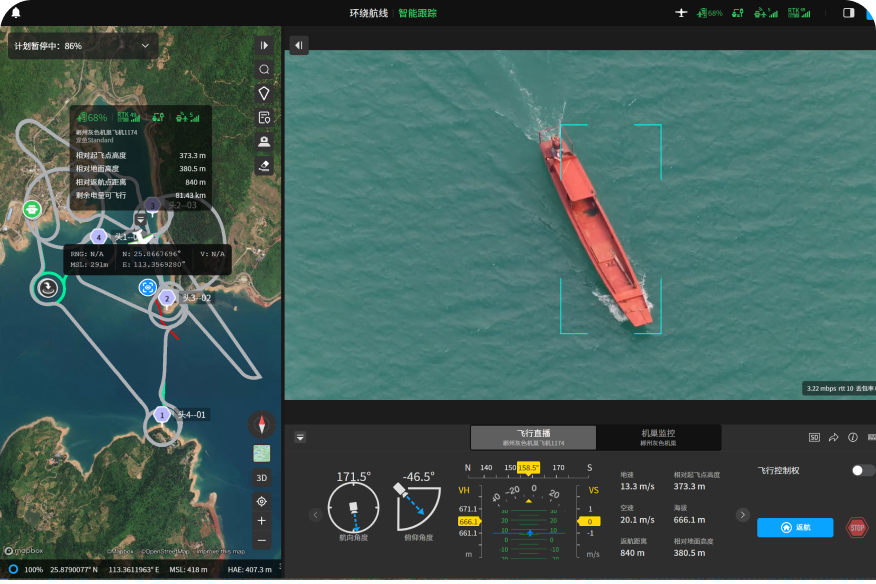The height and width of the screenshot is (584, 876).
Task: Select the 智能跟踪 mode at top
Action: tap(417, 13)
